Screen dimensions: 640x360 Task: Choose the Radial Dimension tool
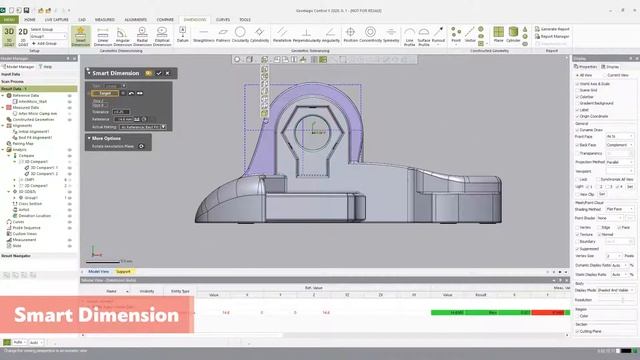[142, 36]
